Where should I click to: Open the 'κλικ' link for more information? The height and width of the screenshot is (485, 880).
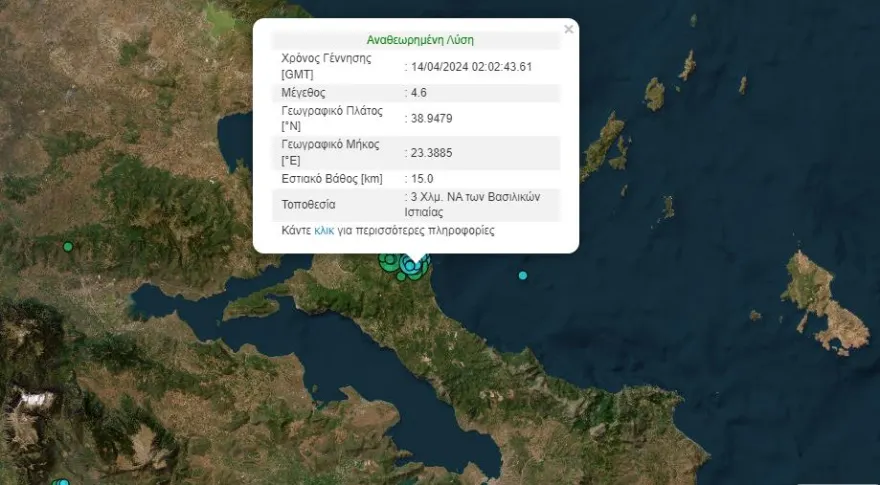(324, 230)
